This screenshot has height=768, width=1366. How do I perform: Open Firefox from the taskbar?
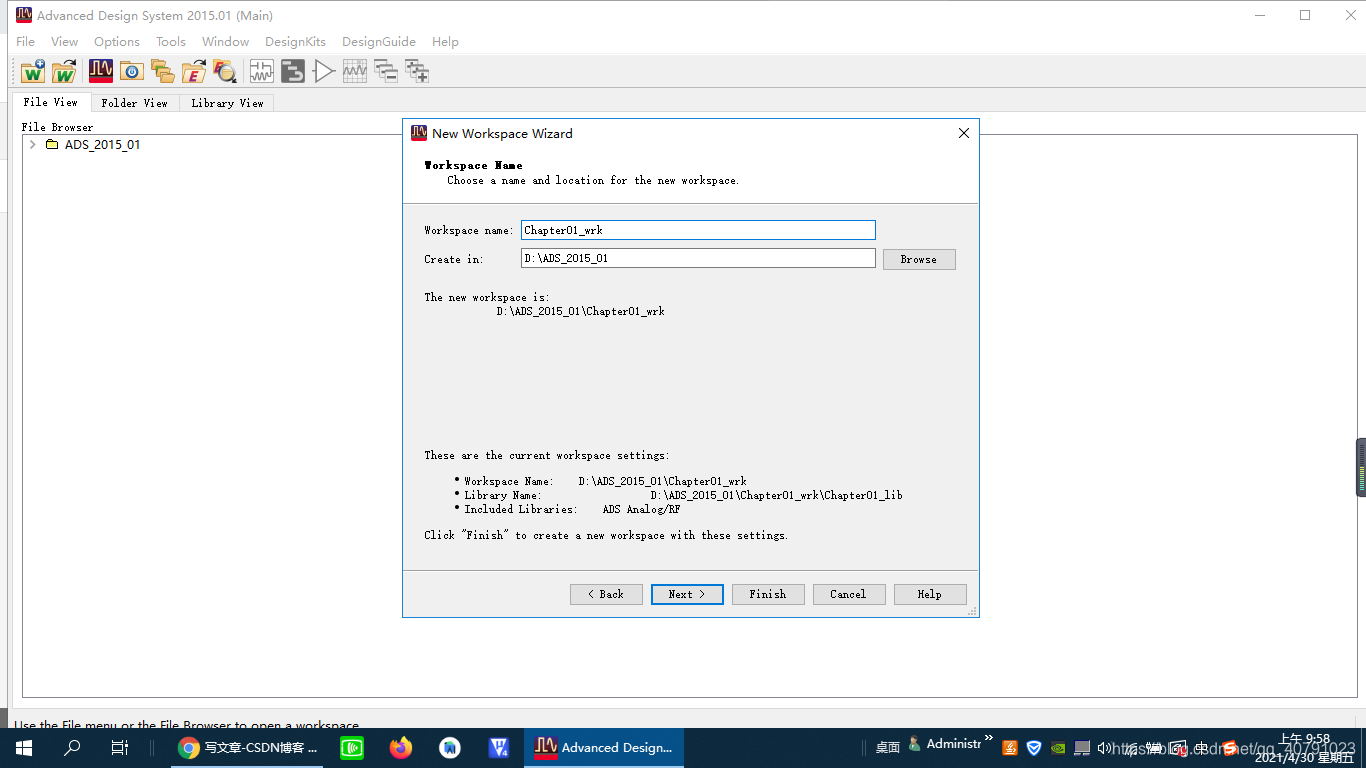tap(401, 747)
